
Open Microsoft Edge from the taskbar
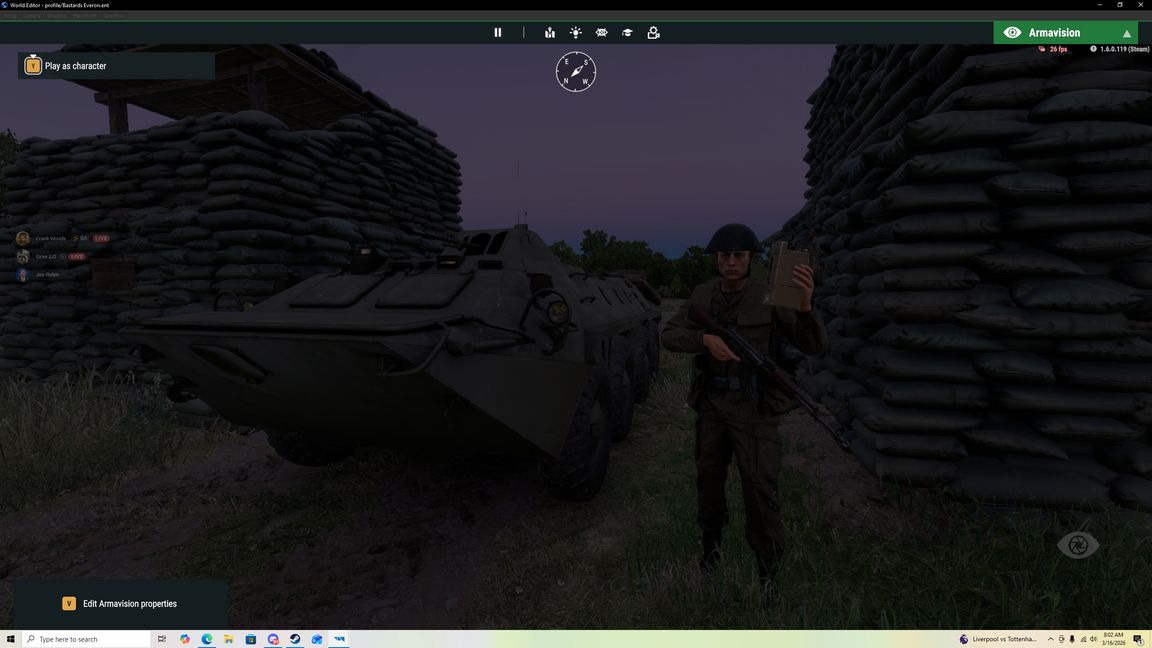pos(207,639)
